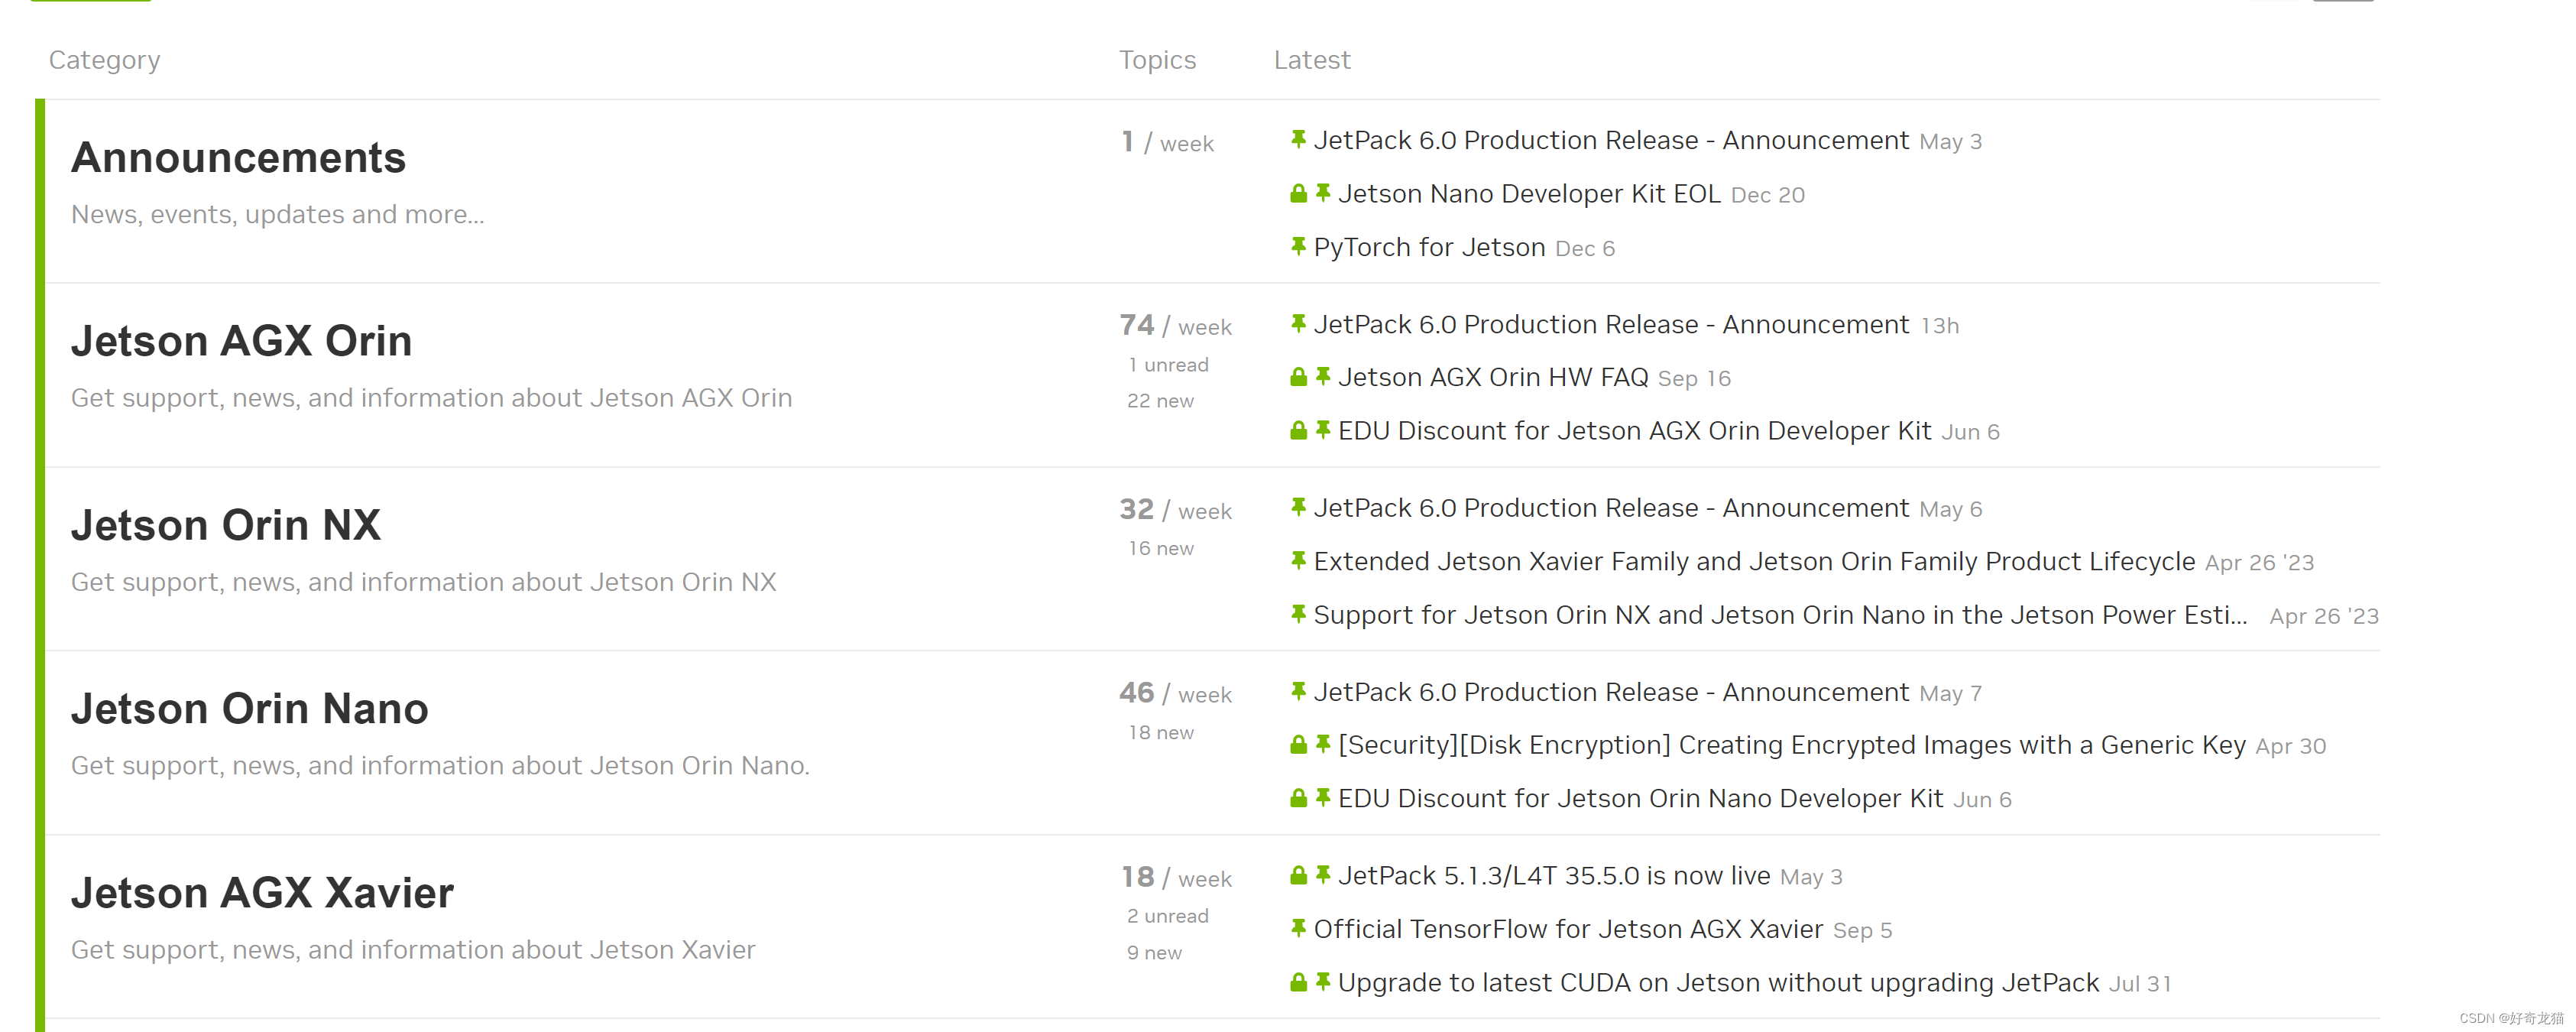Open EDU Discount for Jetson Orin Nano Developer Kit
2576x1032 pixels.
pos(1640,799)
